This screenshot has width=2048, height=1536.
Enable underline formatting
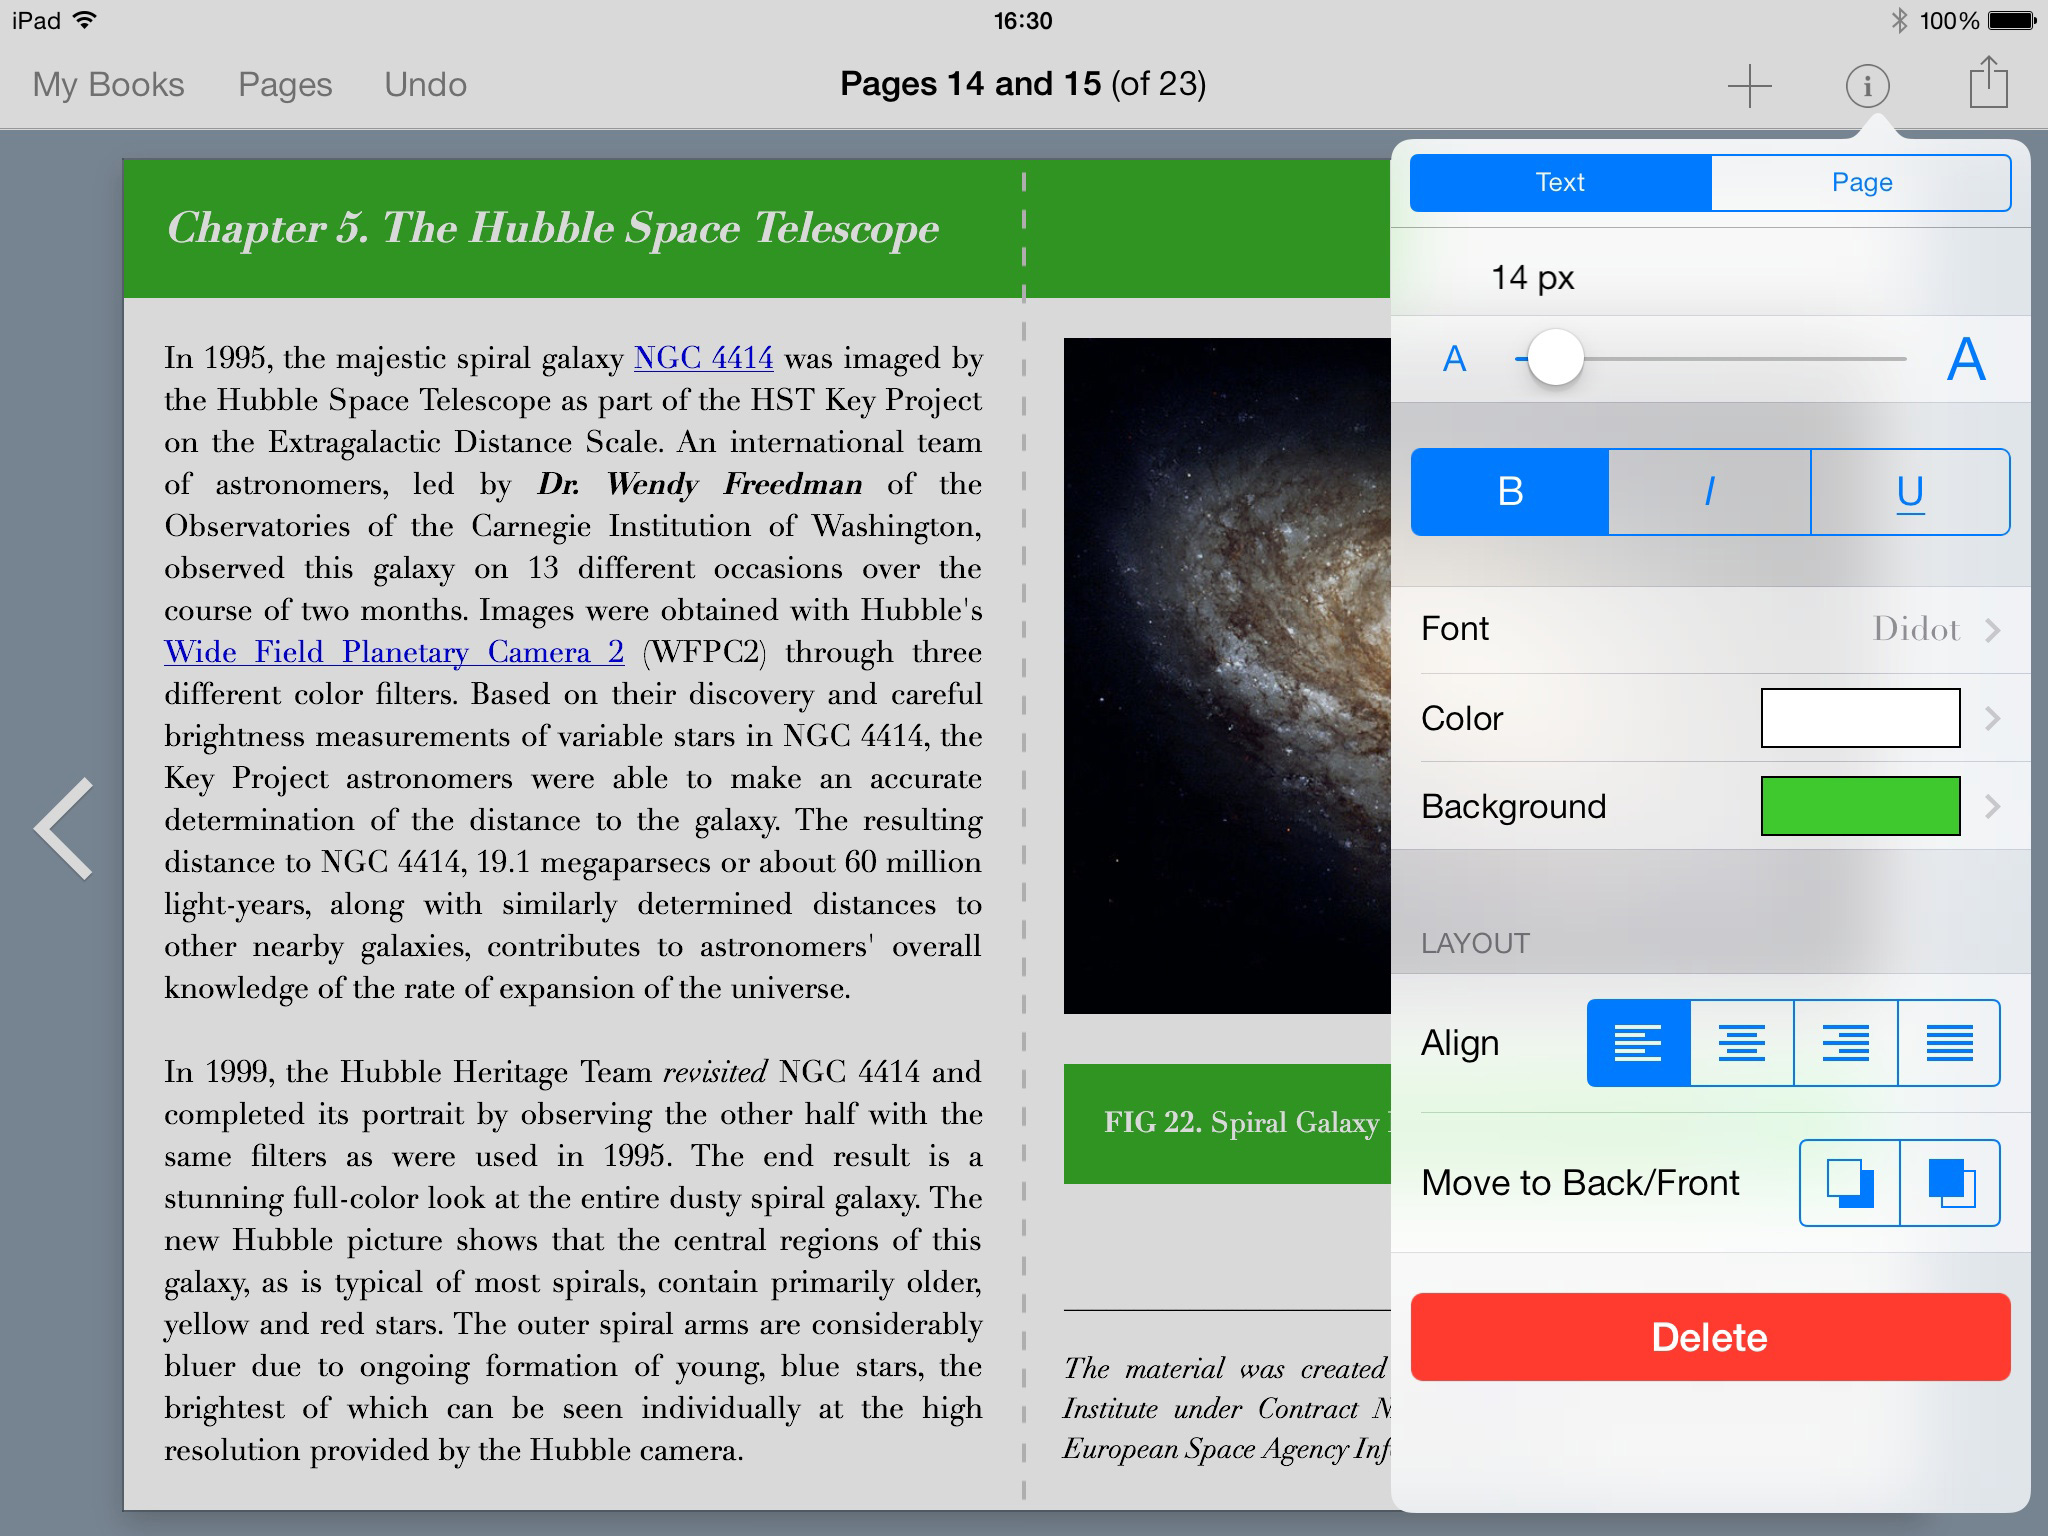(x=1909, y=491)
